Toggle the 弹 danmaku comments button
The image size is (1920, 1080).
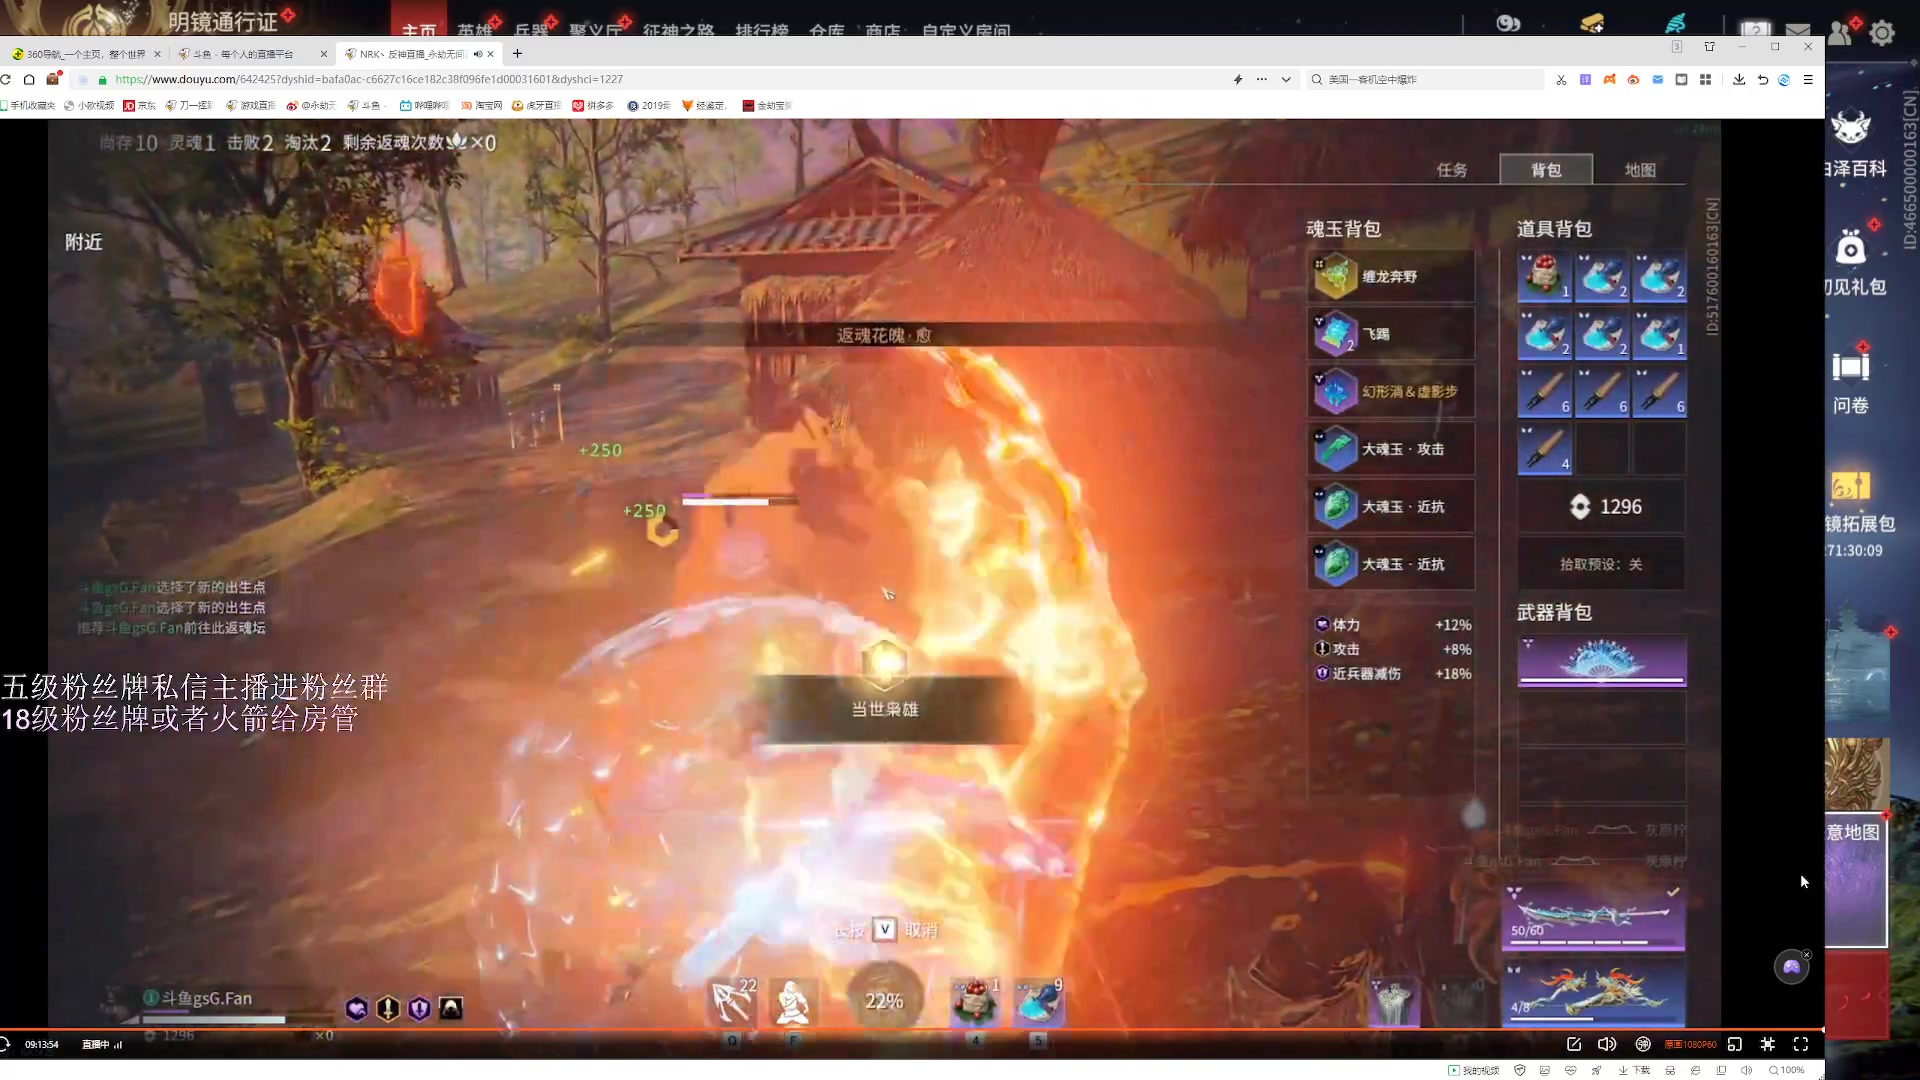coord(1643,1044)
